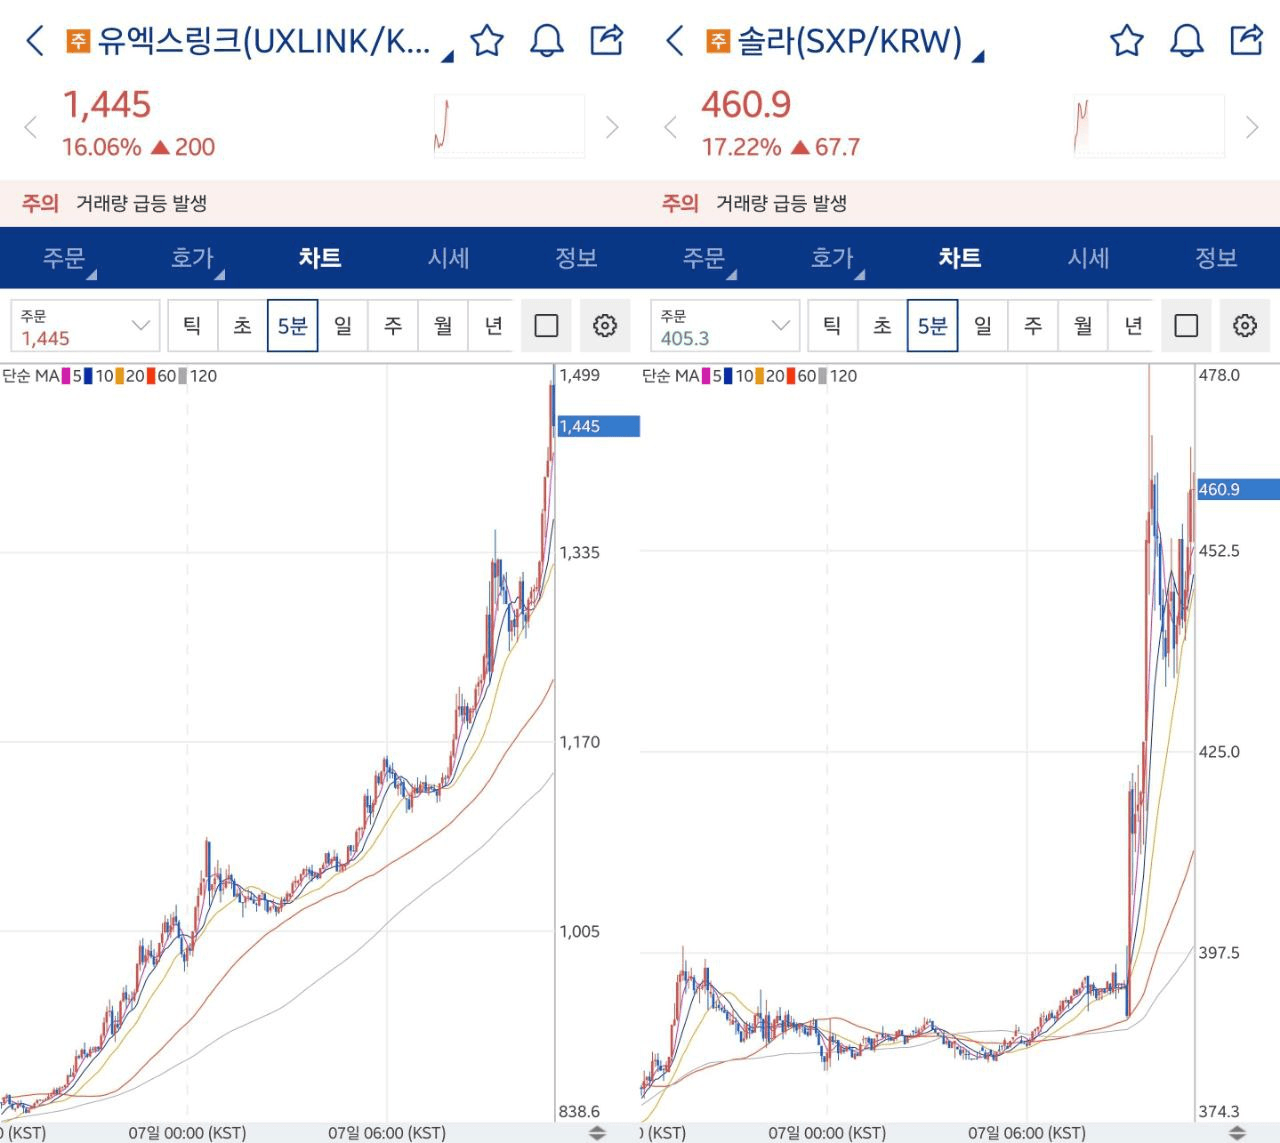Toggle fullscreen square on SXP chart
Viewport: 1280px width, 1143px height.
[1186, 326]
